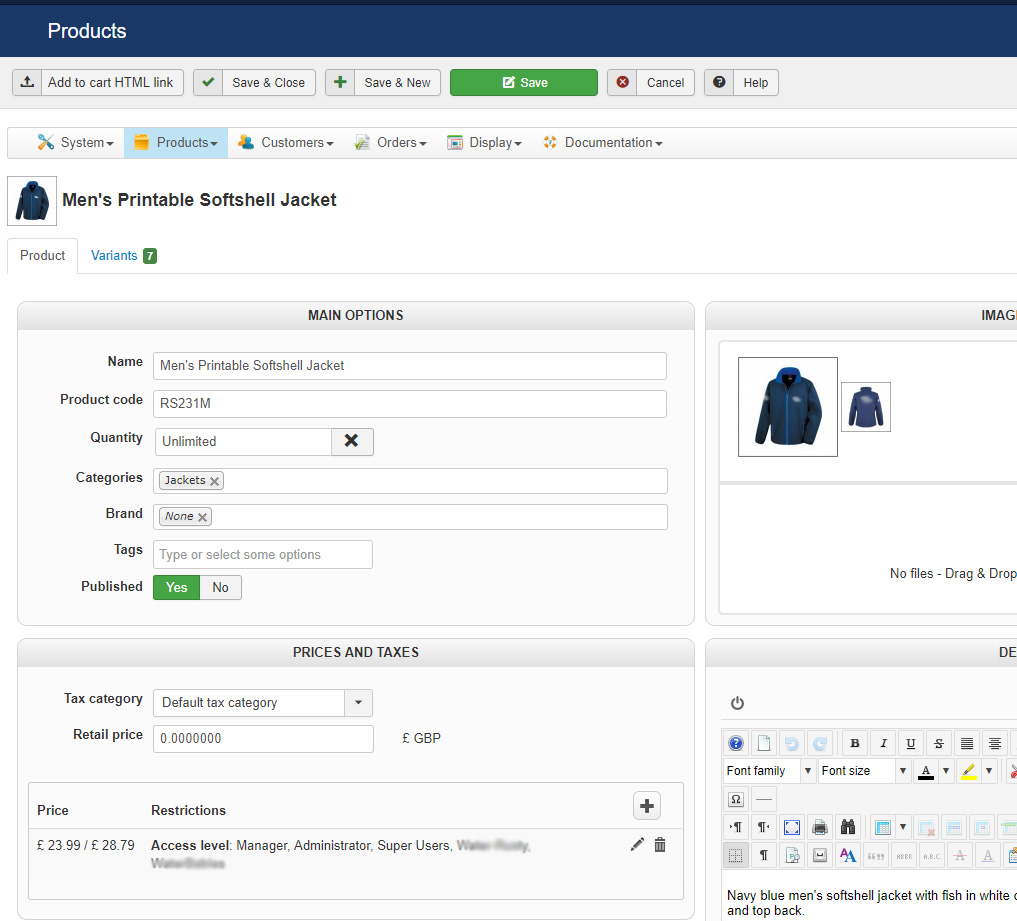Image resolution: width=1017 pixels, height=921 pixels.
Task: Click the Italic formatting icon
Action: coord(882,743)
